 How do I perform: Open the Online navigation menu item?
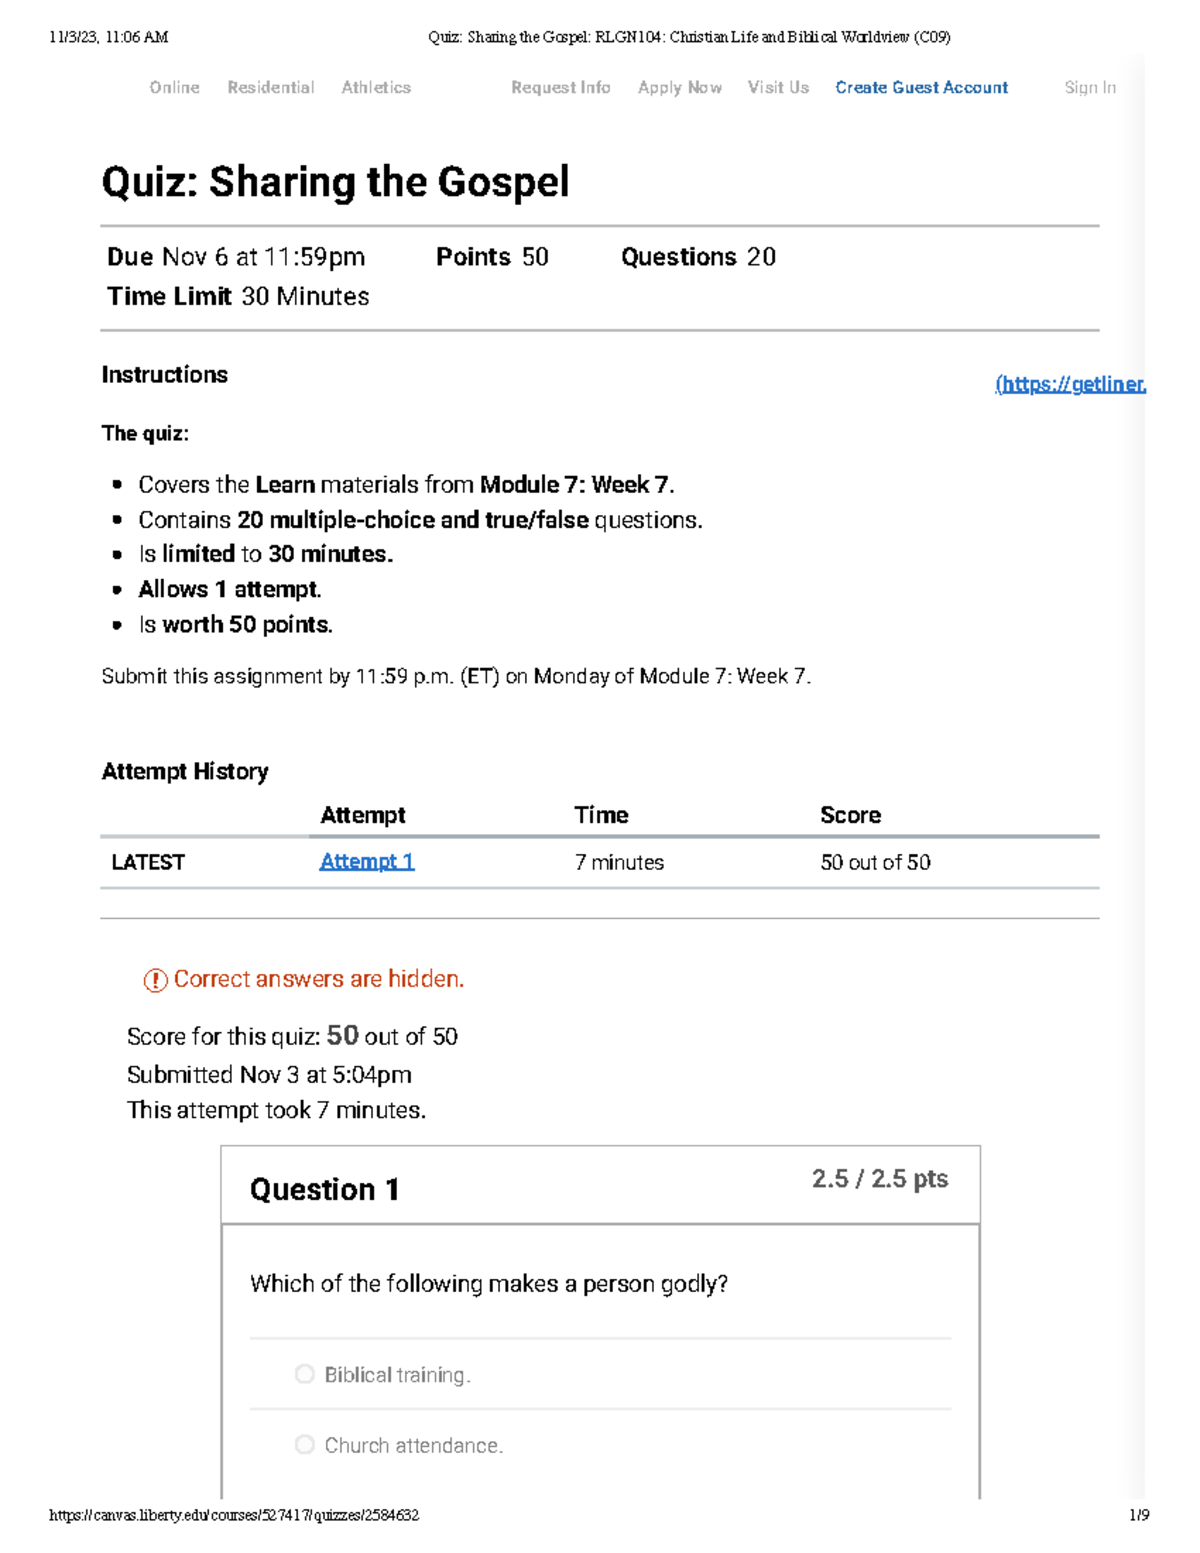click(175, 88)
